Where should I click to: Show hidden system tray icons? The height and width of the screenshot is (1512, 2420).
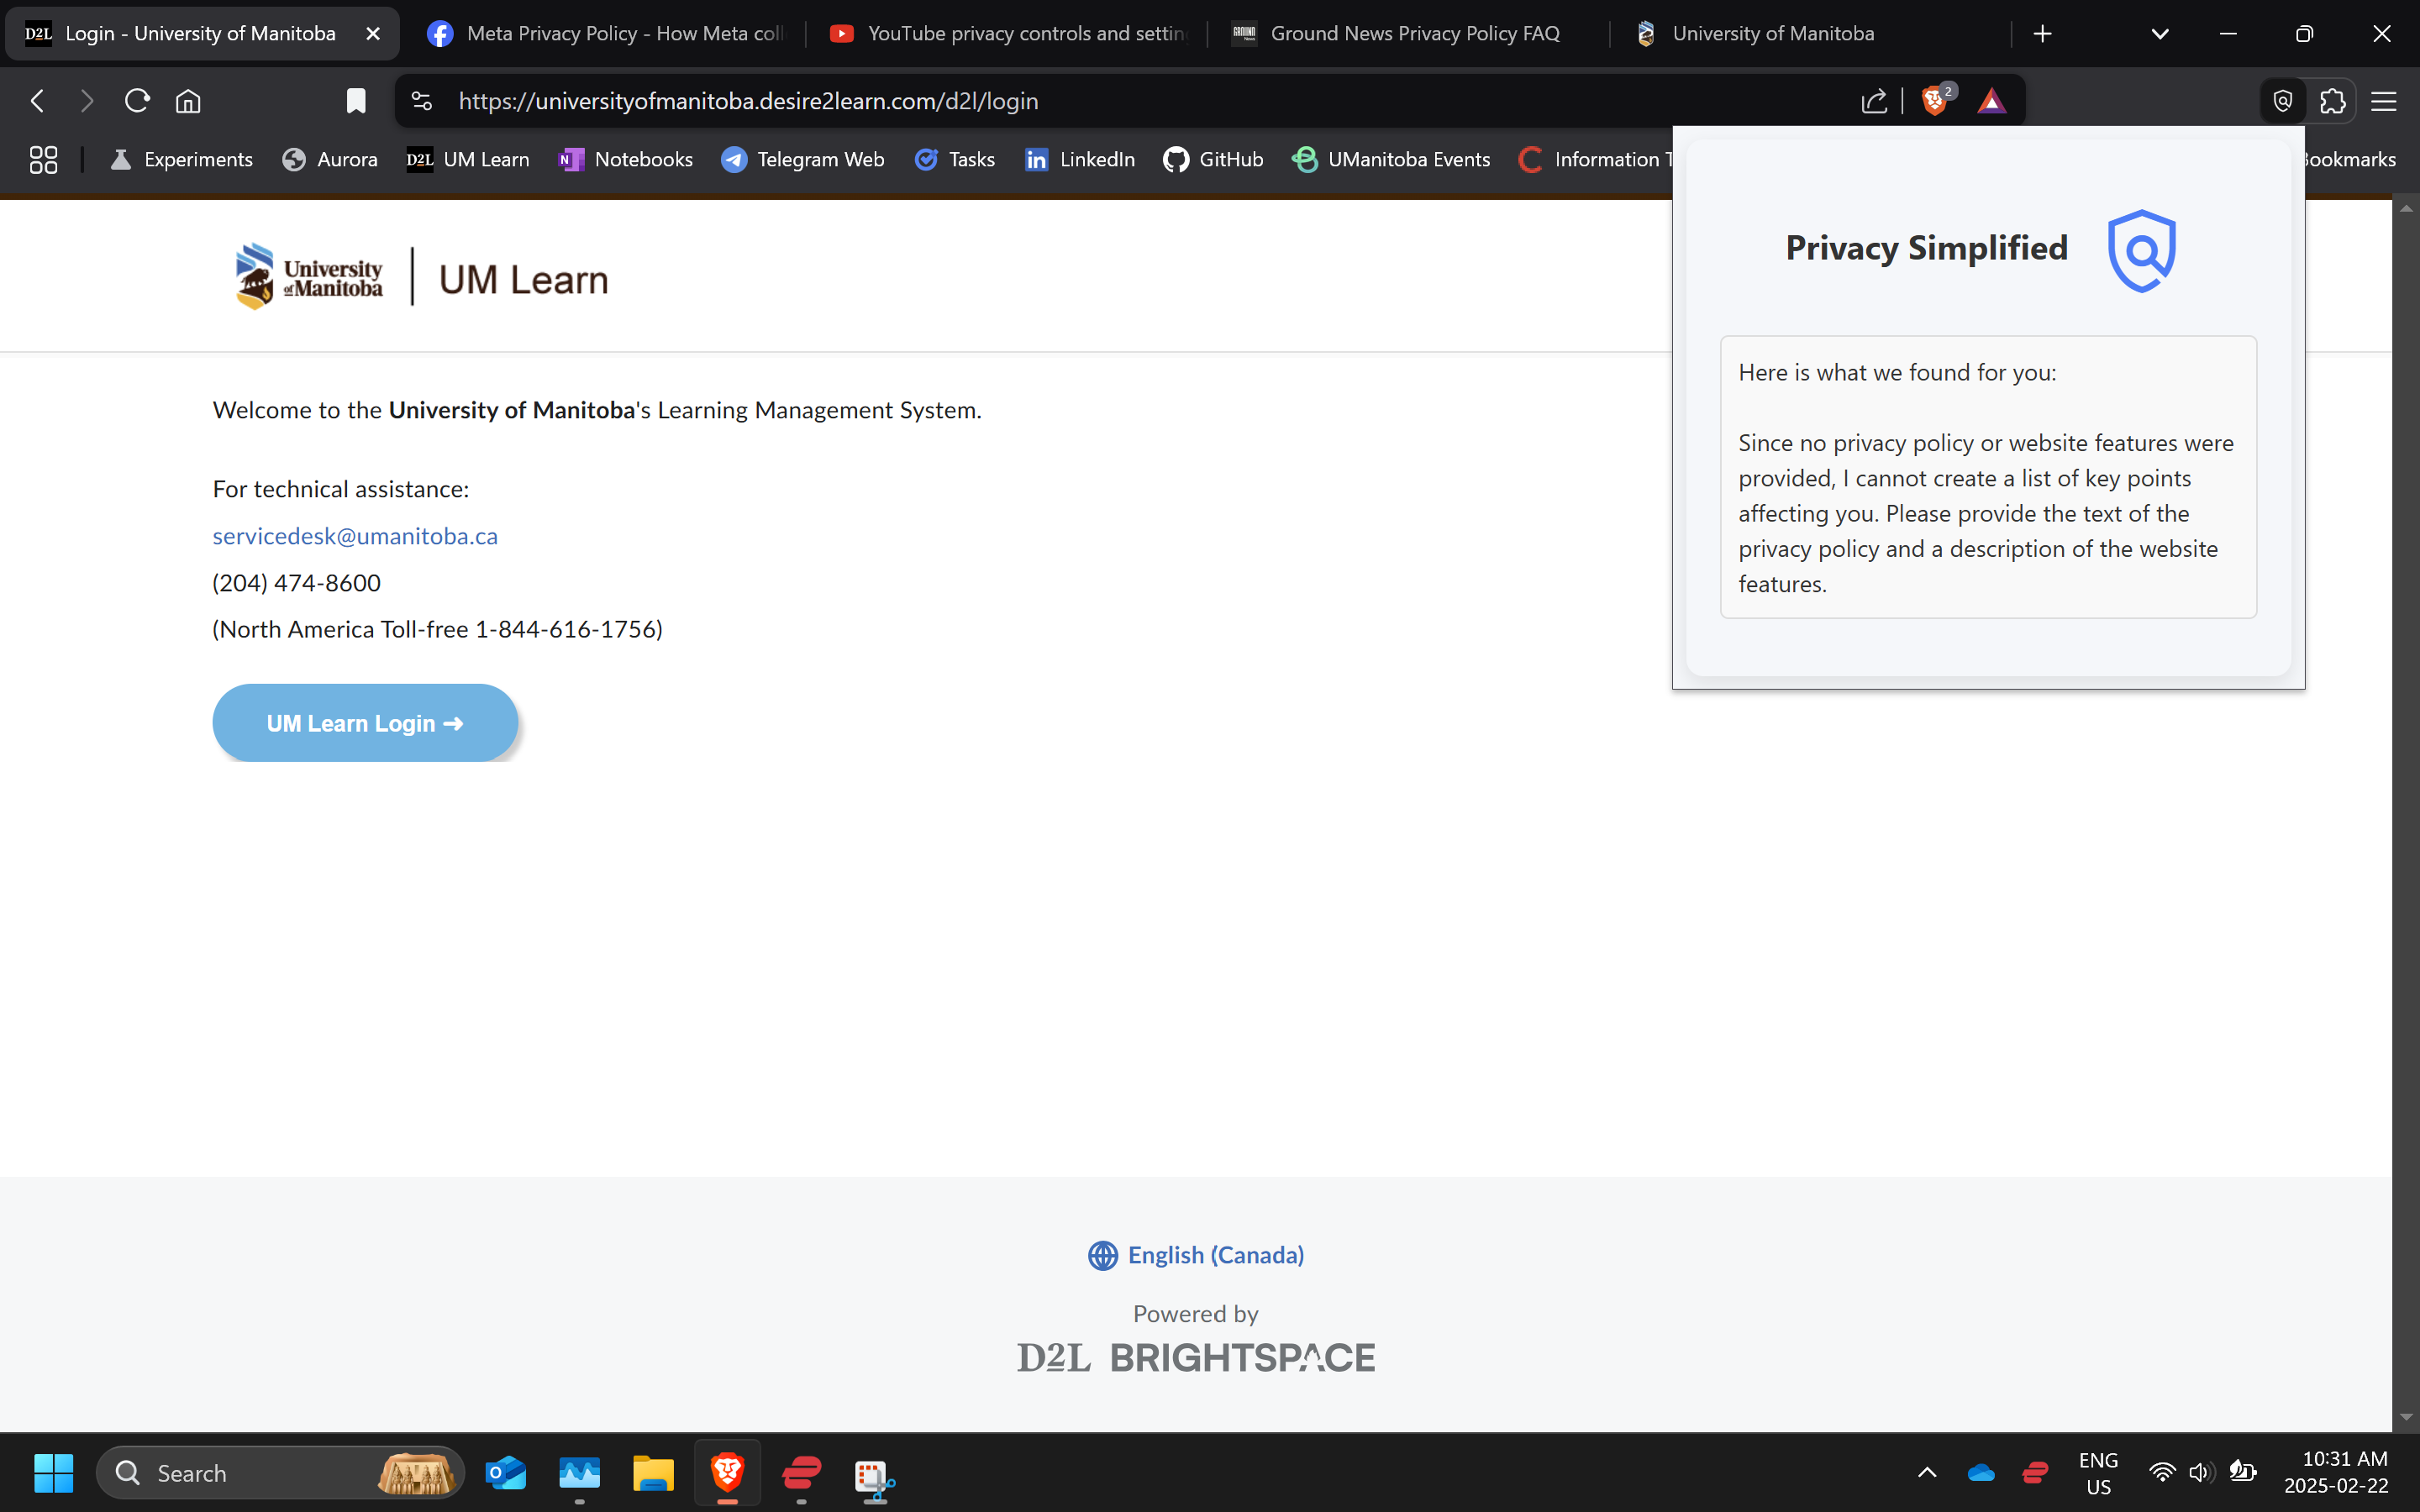[x=1927, y=1472]
